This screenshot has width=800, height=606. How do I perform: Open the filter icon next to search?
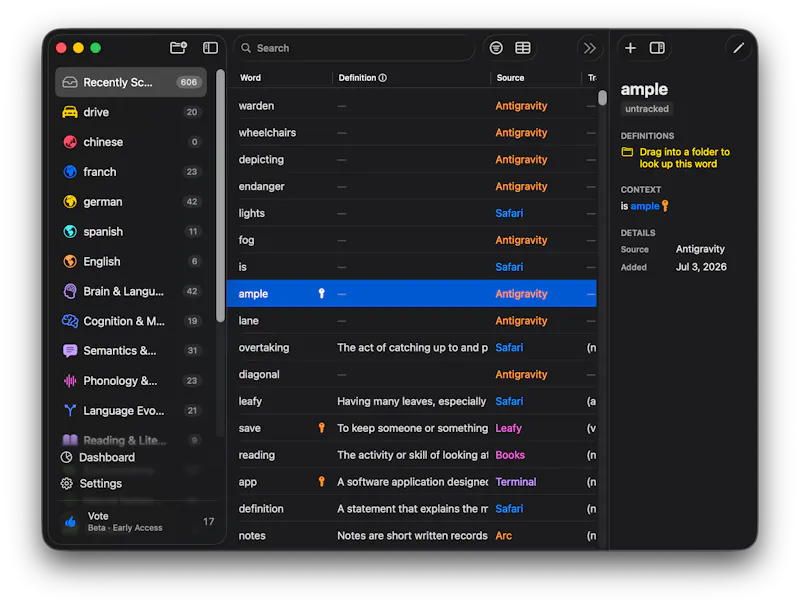pos(496,48)
